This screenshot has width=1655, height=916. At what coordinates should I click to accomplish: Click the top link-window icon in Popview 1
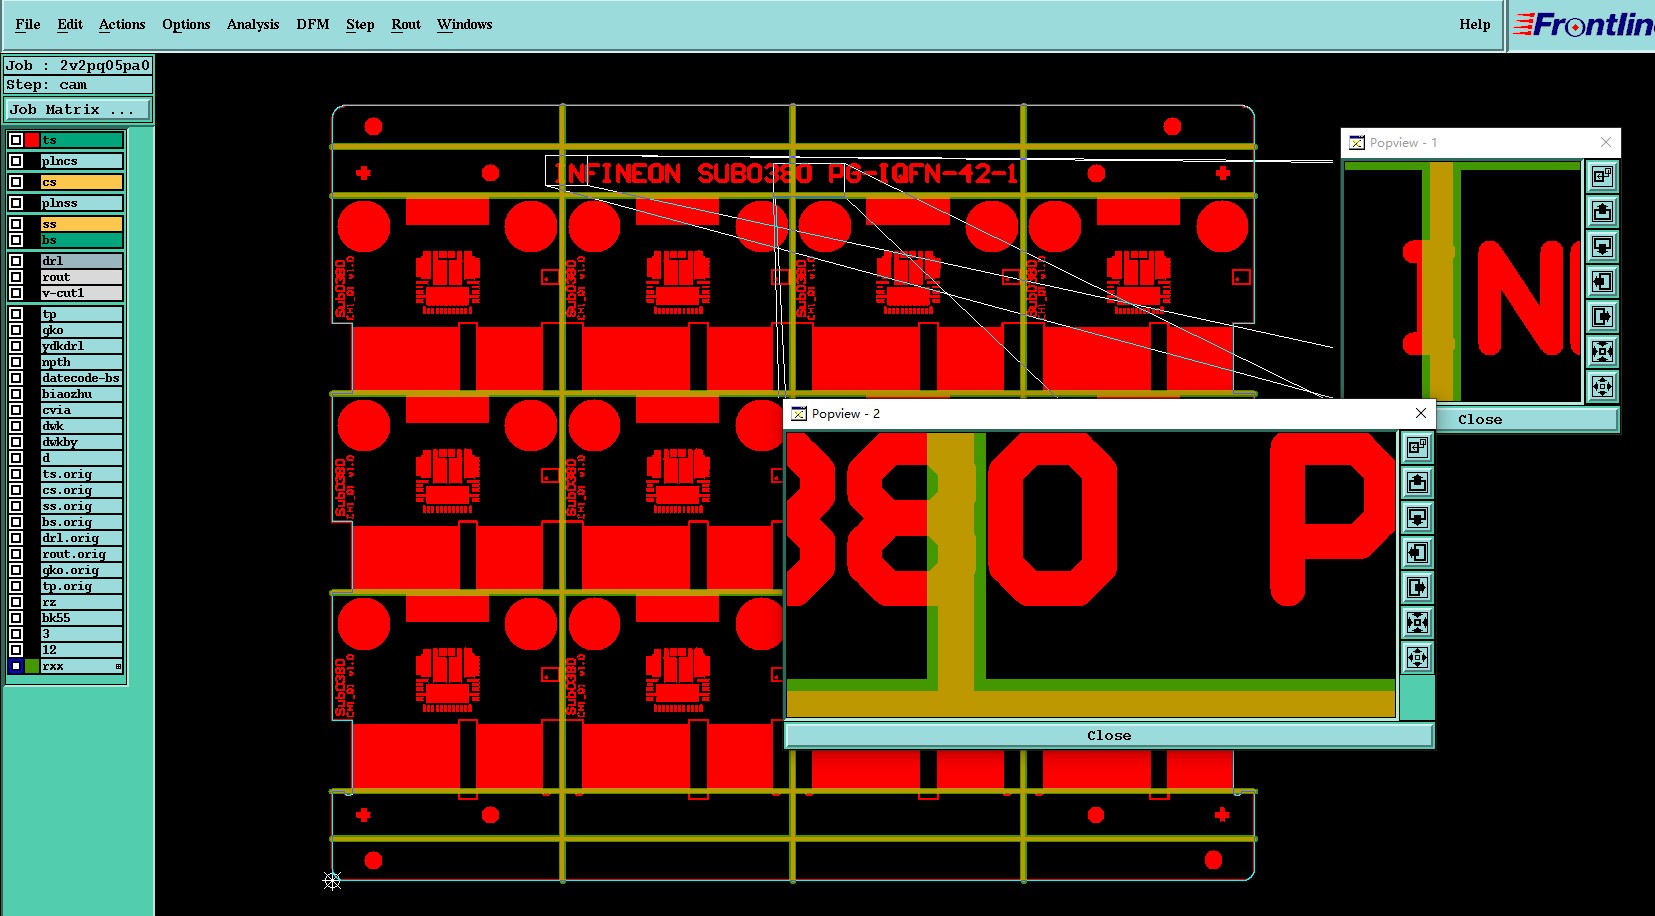point(1602,177)
